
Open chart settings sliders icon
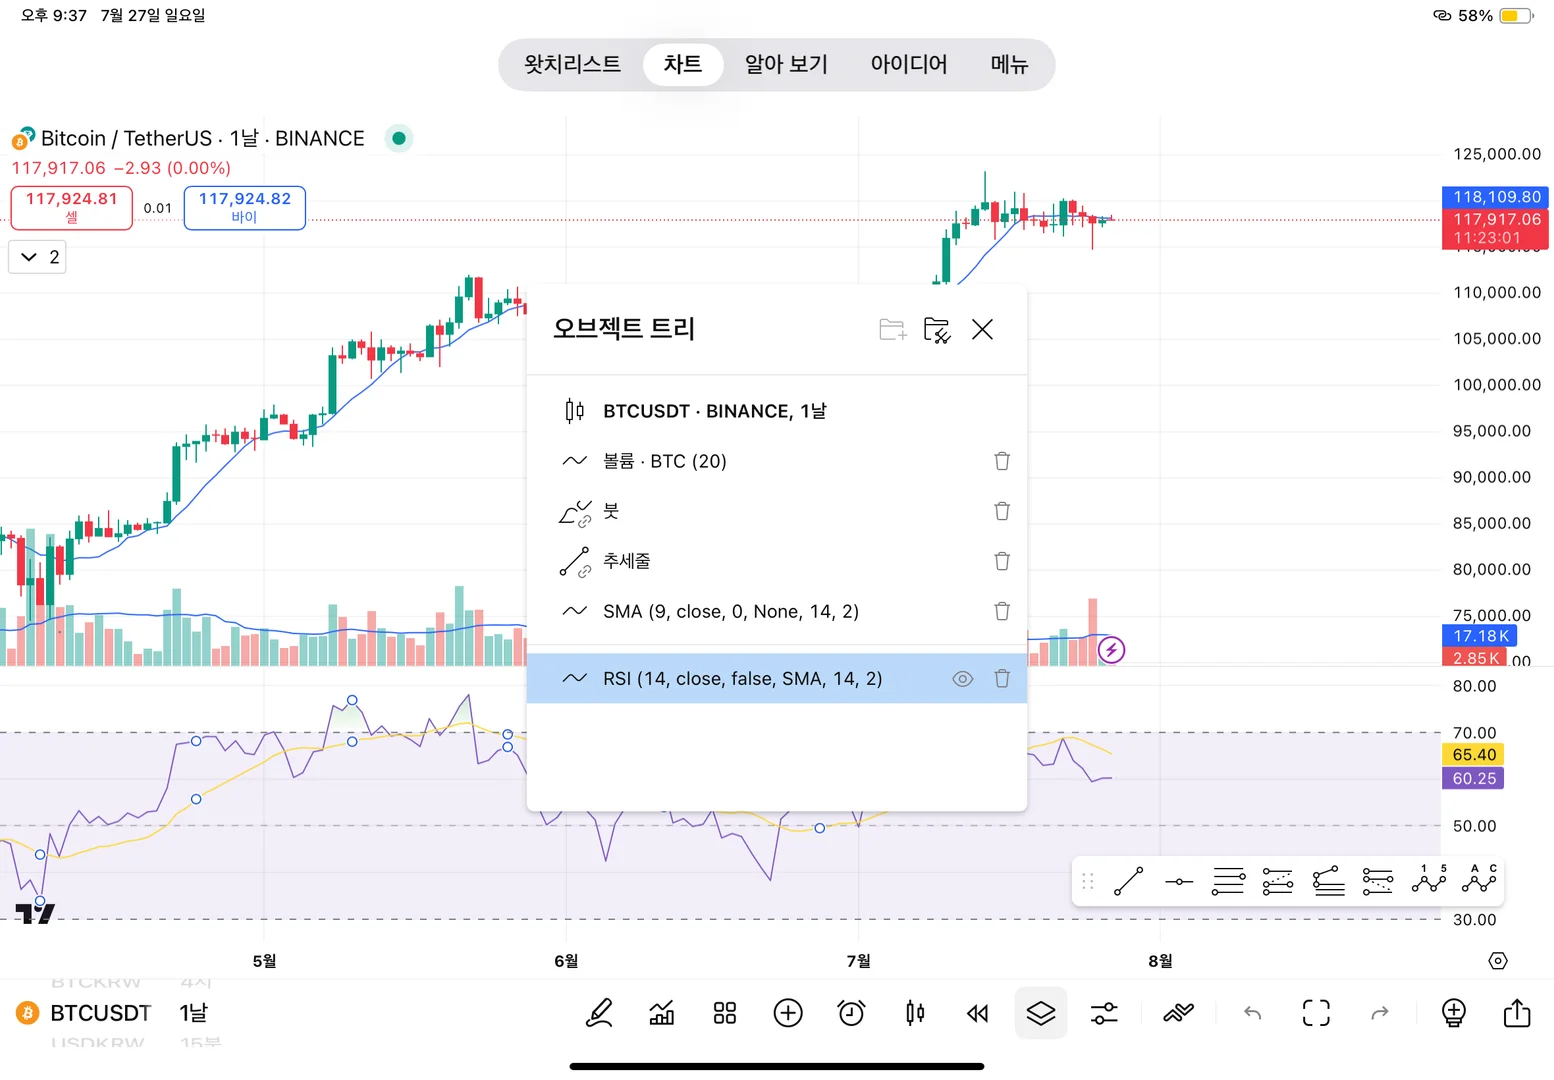coord(1104,1013)
